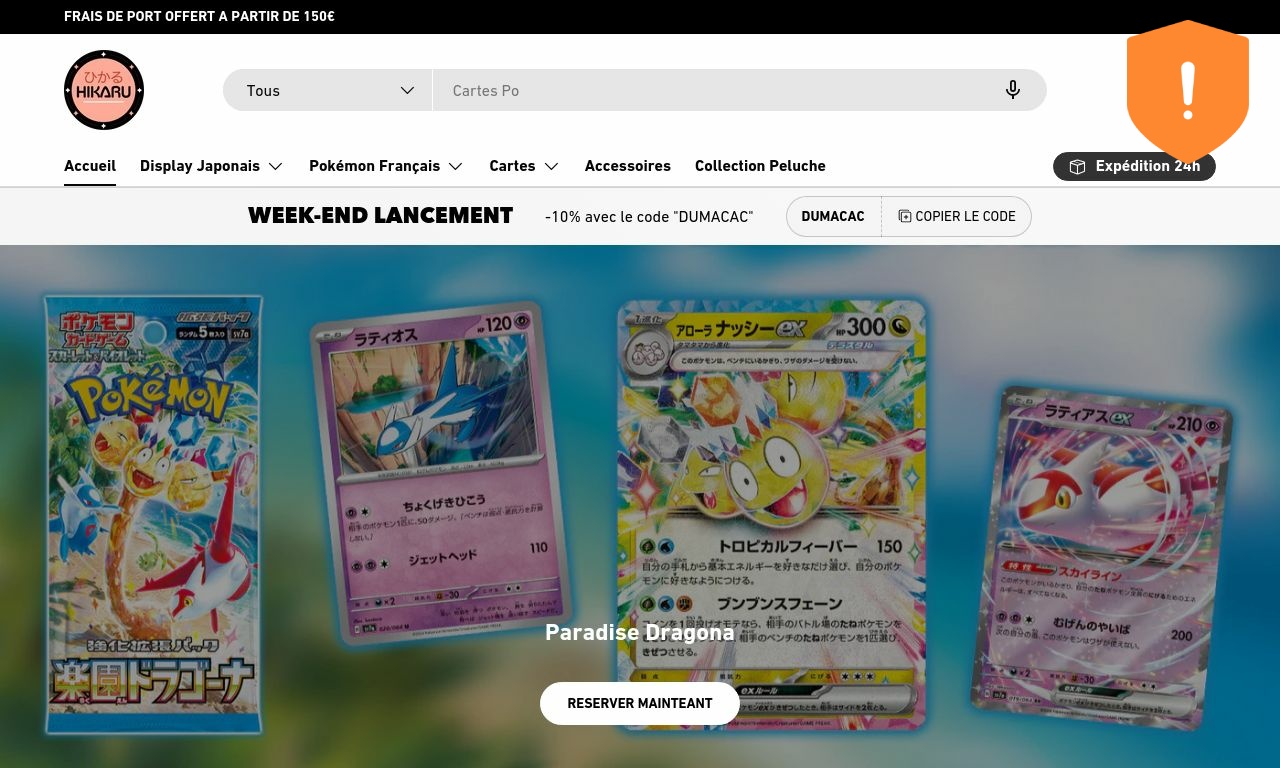Open the Display Japonais menu

coord(212,166)
